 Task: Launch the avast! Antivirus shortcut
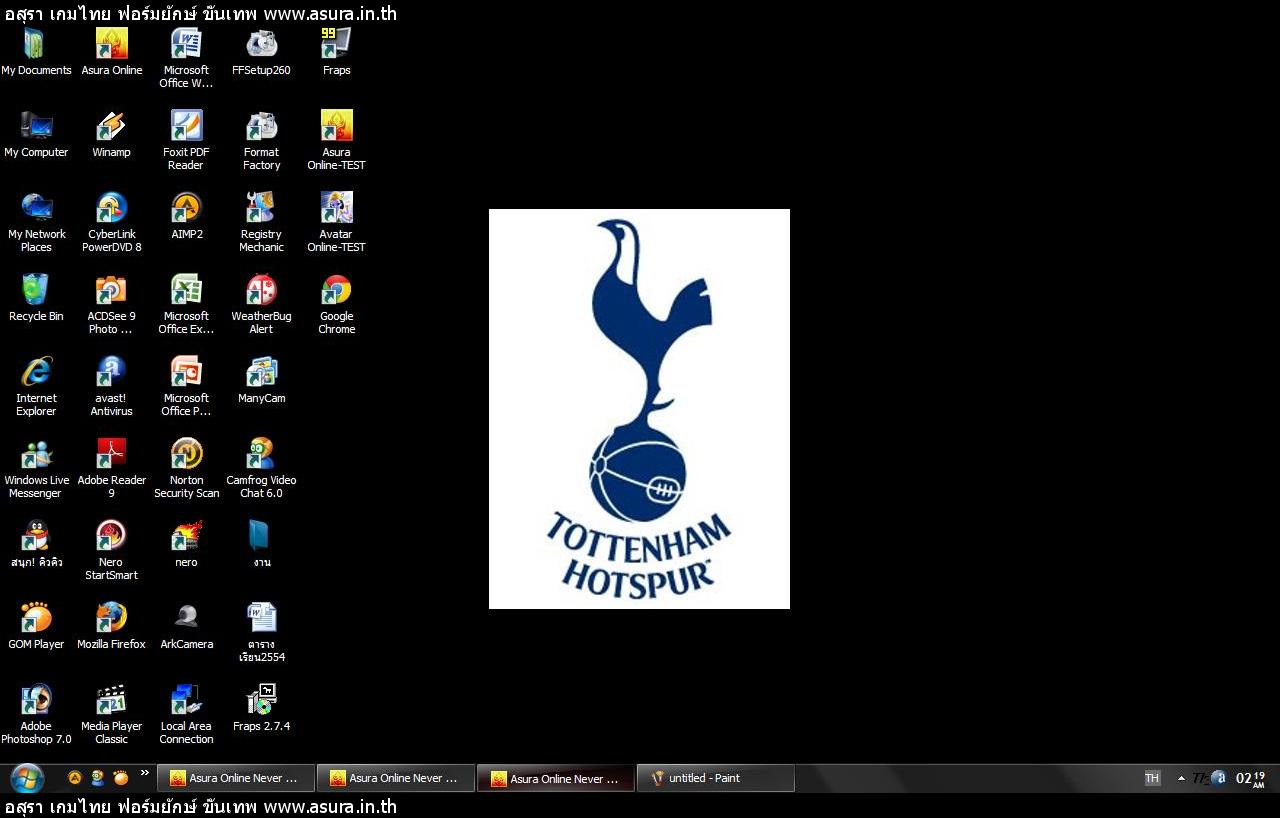111,386
